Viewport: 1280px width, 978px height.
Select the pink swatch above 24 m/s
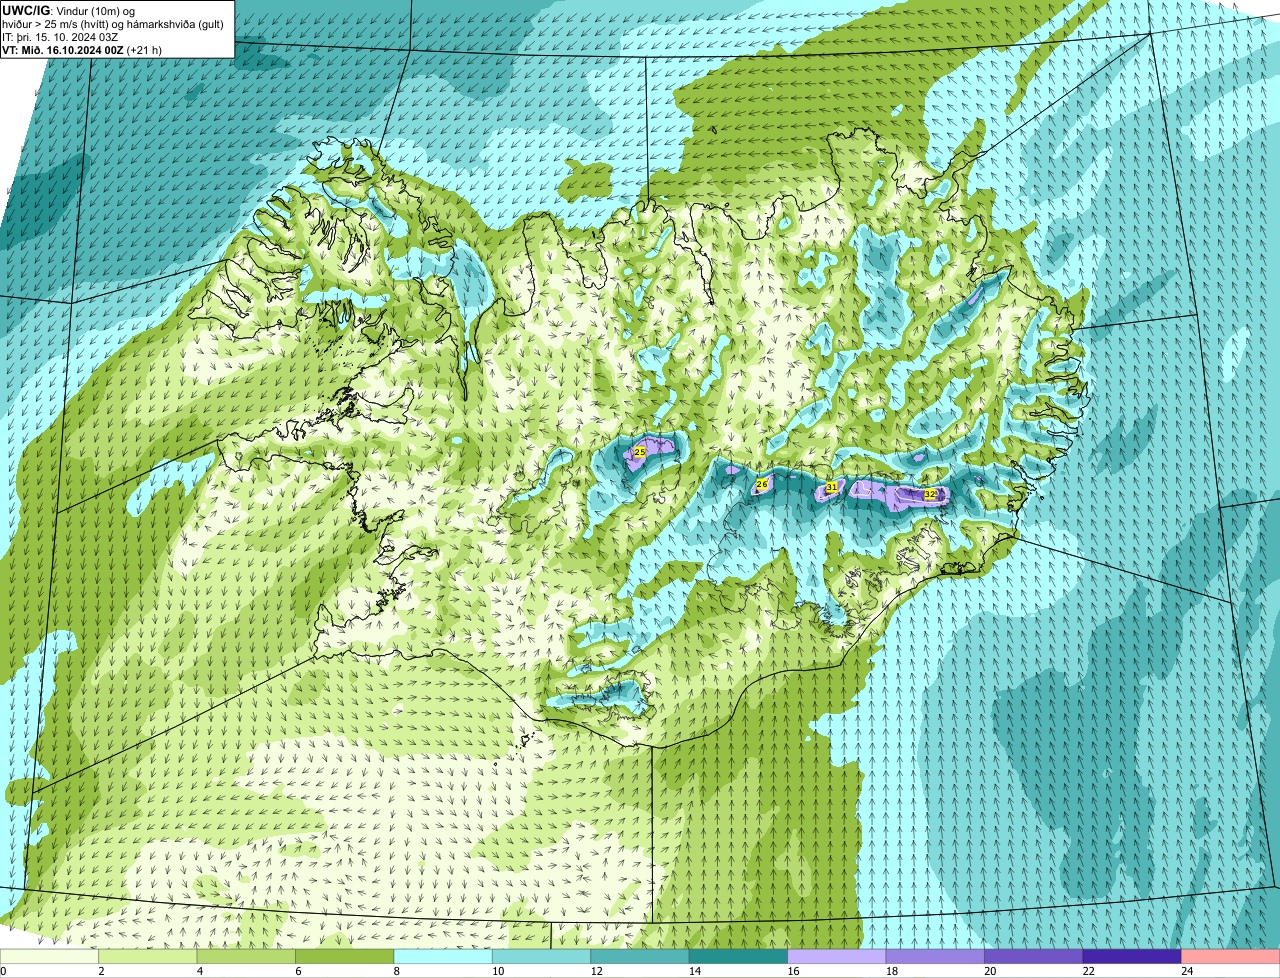point(1231,956)
